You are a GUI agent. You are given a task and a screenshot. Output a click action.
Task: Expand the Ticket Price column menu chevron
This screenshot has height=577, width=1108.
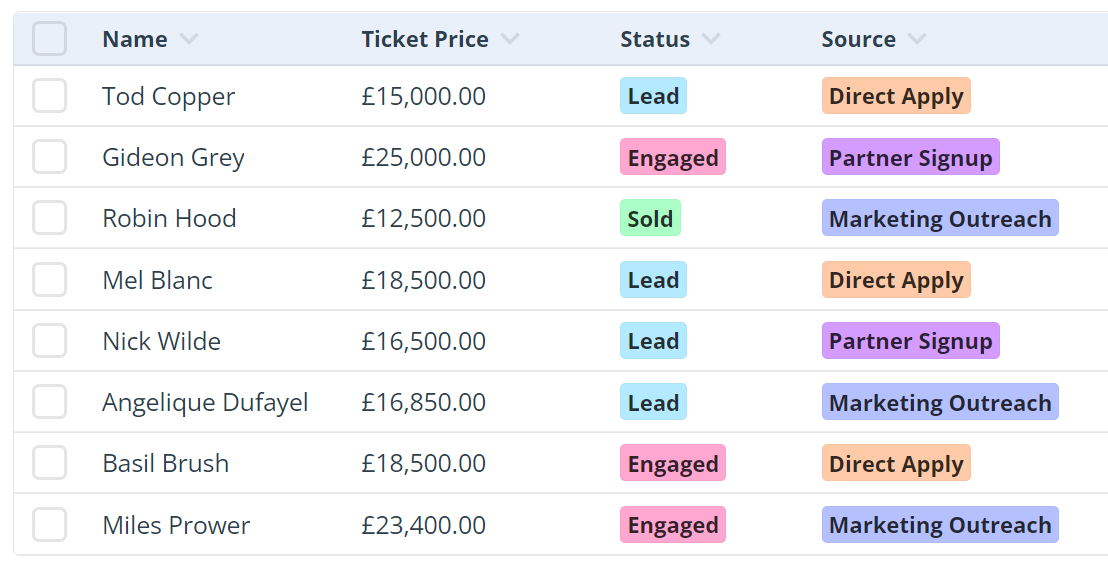point(510,39)
